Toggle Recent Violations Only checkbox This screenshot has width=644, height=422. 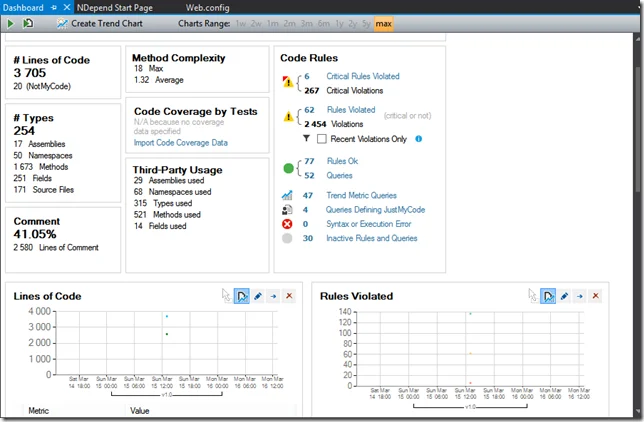pos(322,139)
